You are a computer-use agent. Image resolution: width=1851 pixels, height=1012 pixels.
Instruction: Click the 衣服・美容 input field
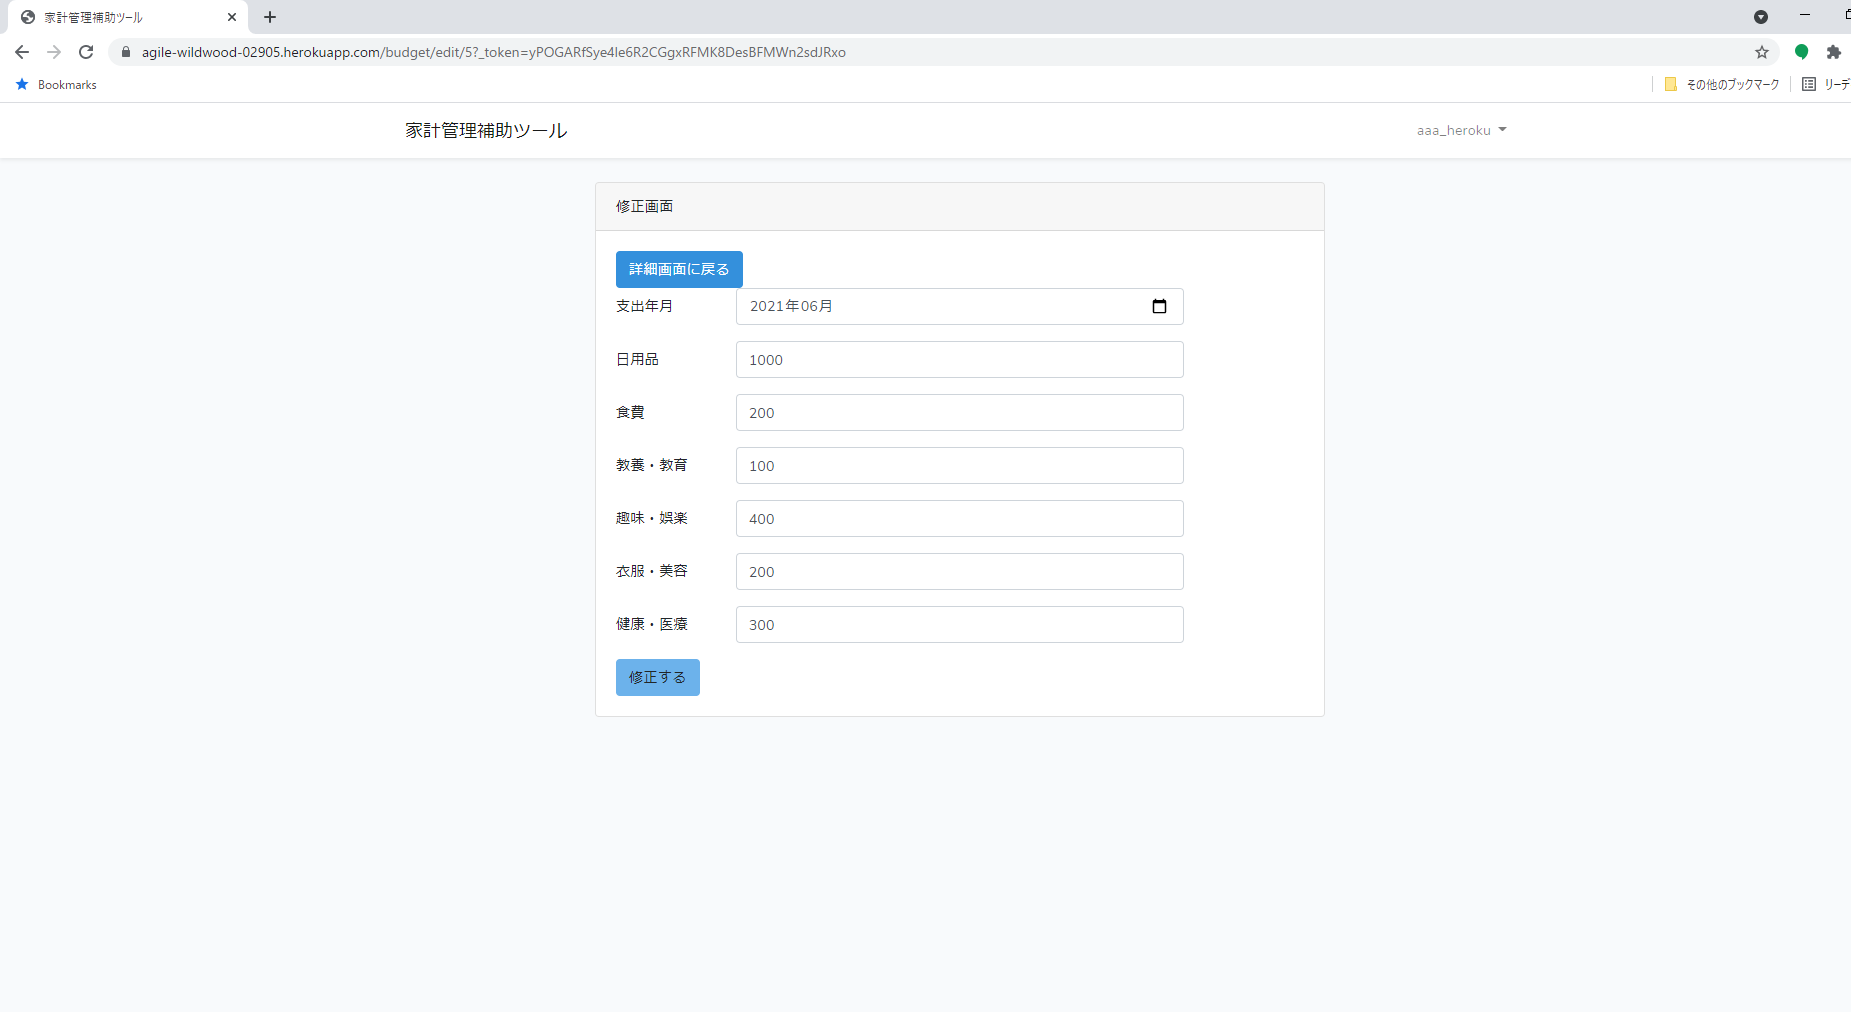pos(960,571)
